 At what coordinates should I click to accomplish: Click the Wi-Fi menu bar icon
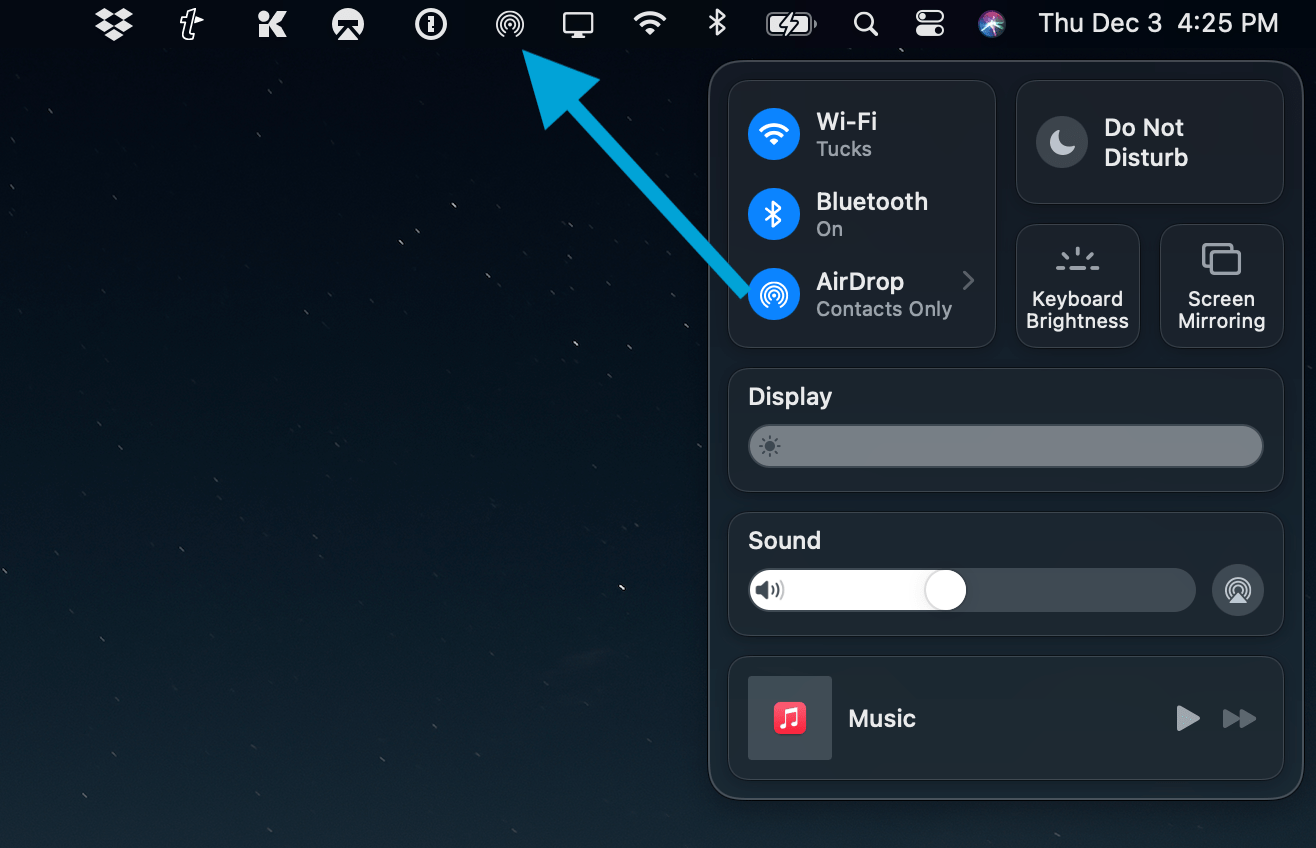[649, 24]
